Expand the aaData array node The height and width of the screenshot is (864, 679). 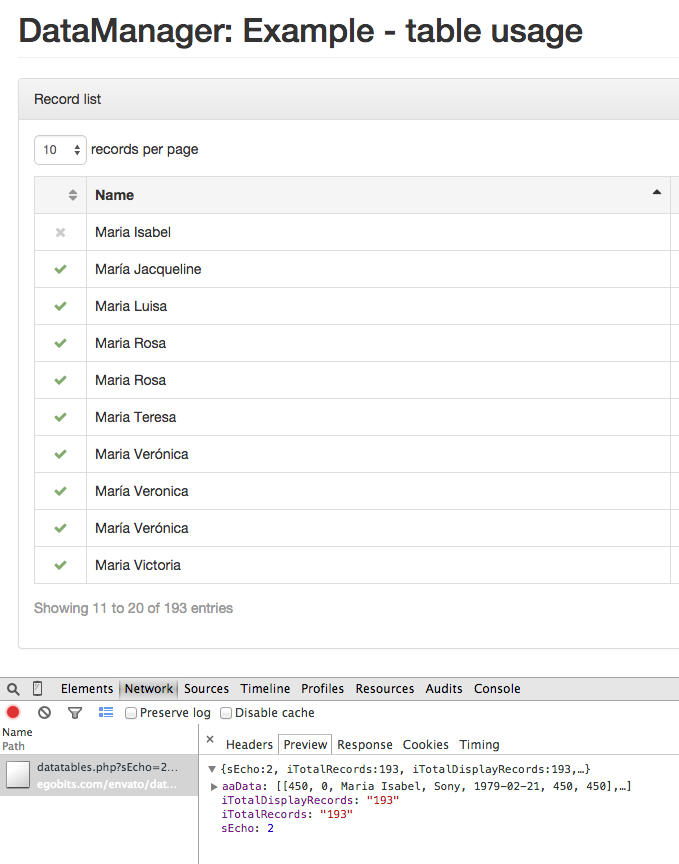click(x=214, y=787)
